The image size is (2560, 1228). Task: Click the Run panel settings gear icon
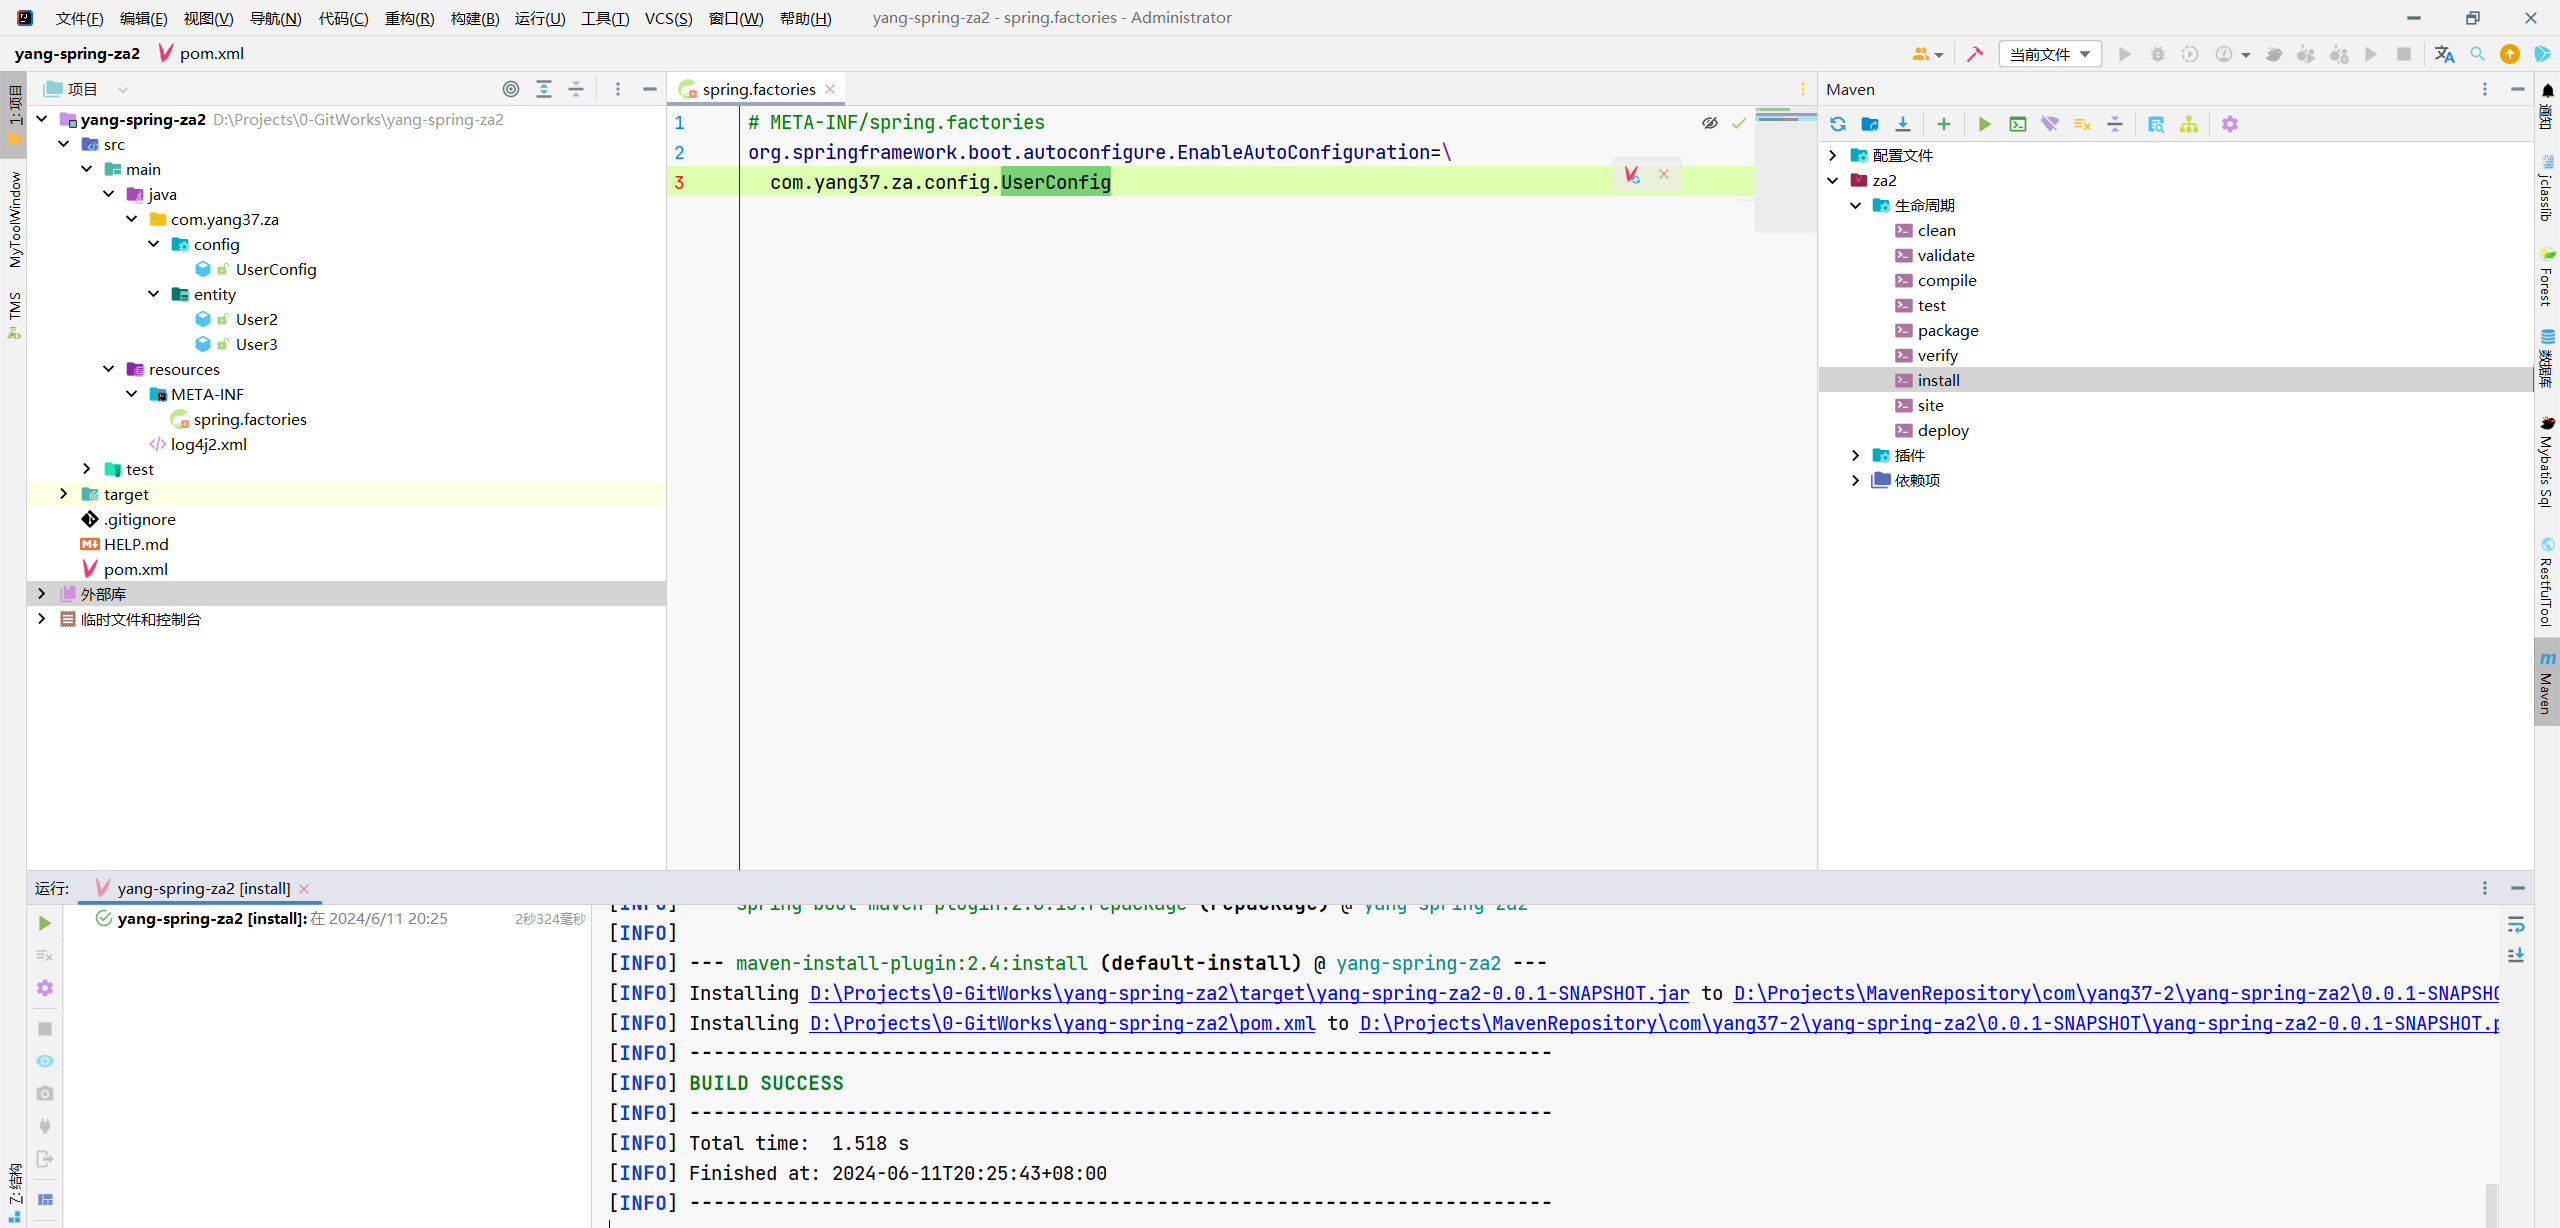coord(45,988)
